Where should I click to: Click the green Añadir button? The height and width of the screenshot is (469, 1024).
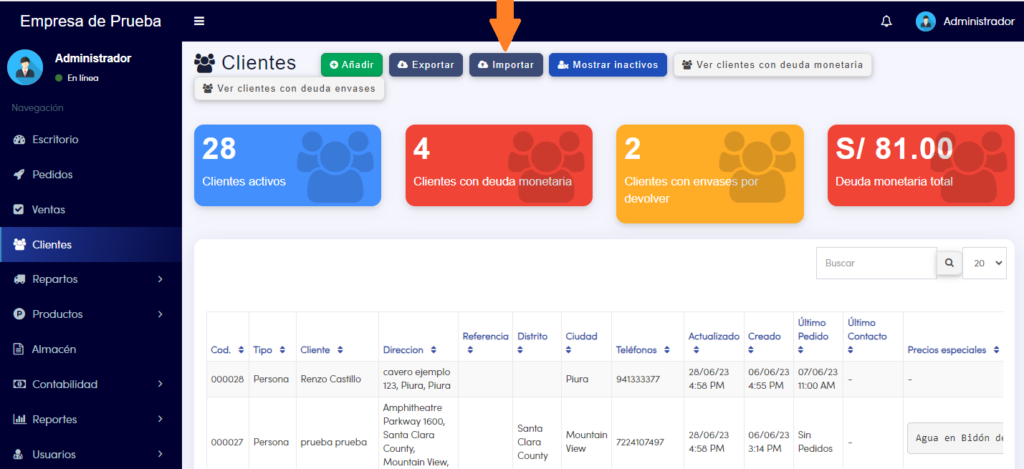[x=351, y=65]
